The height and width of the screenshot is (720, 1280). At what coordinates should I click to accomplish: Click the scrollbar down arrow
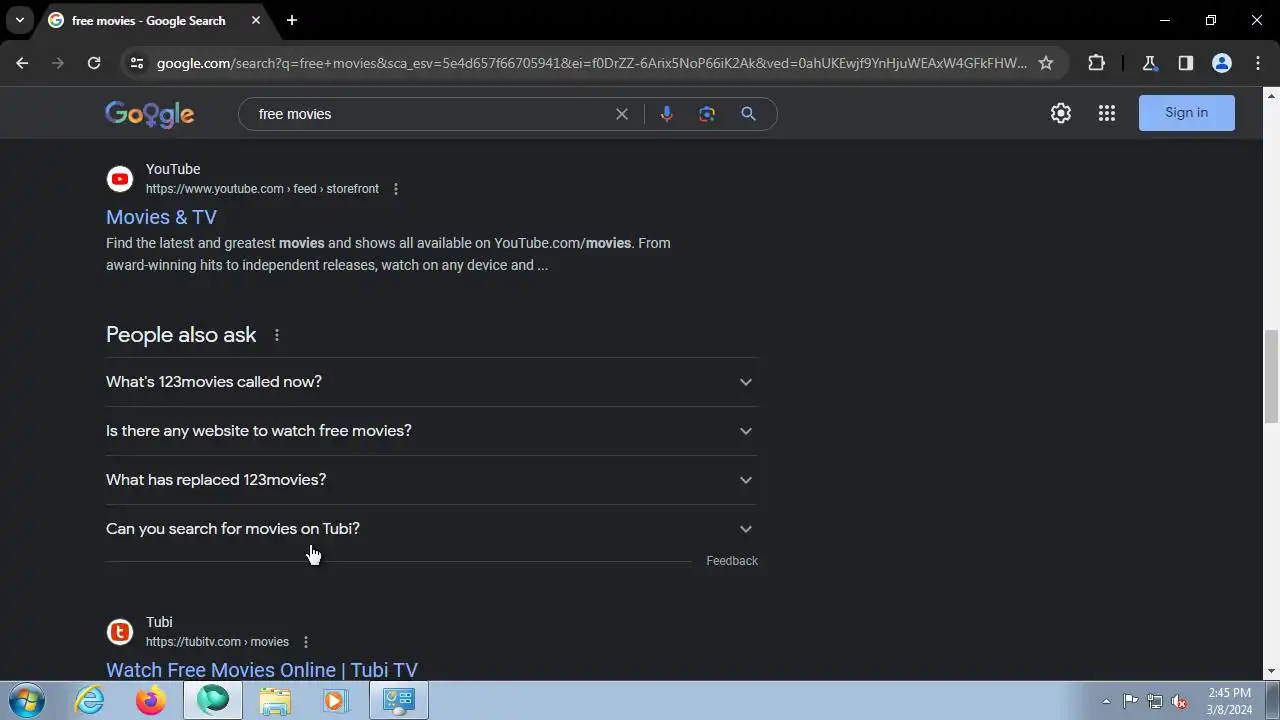pos(1271,672)
